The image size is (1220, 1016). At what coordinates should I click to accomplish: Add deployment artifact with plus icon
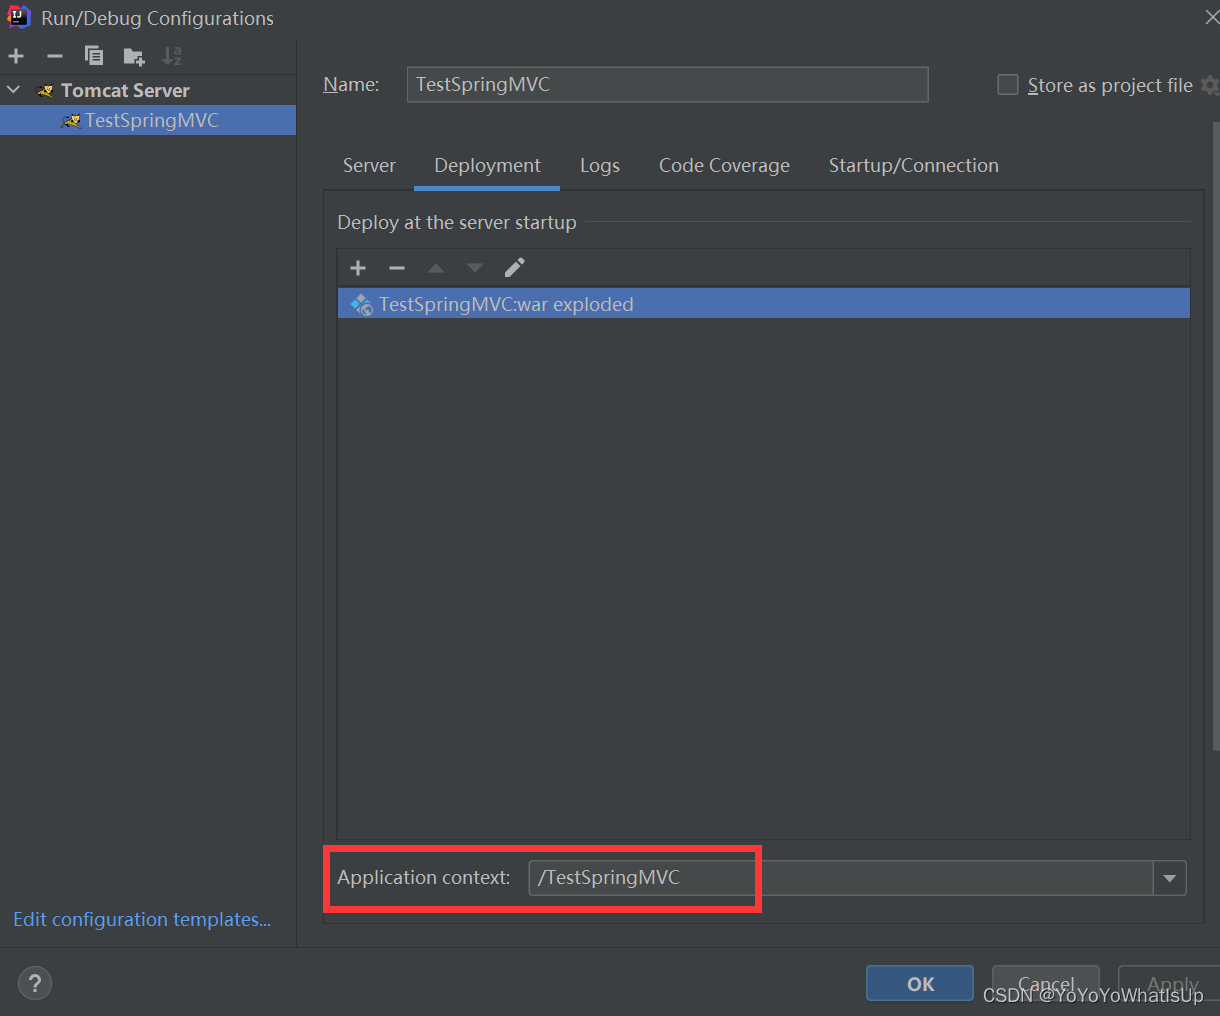(x=358, y=268)
